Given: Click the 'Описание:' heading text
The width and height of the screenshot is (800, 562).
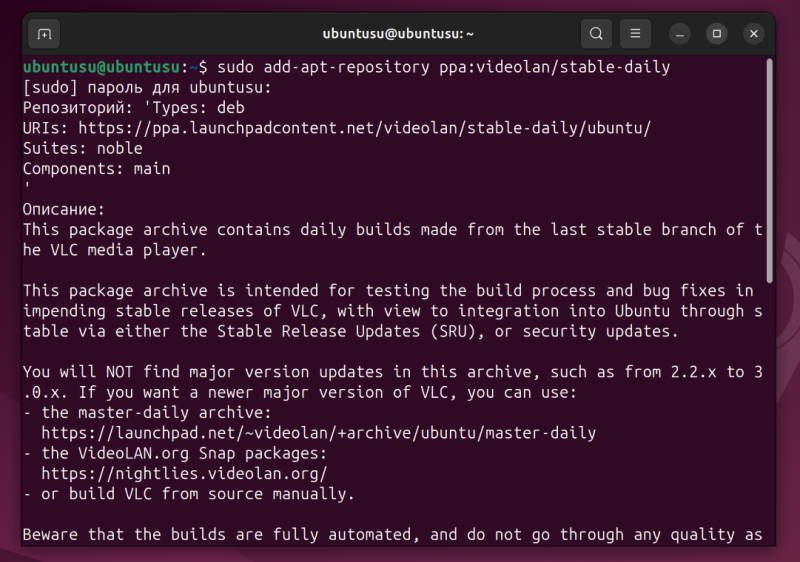Looking at the screenshot, I should [63, 209].
